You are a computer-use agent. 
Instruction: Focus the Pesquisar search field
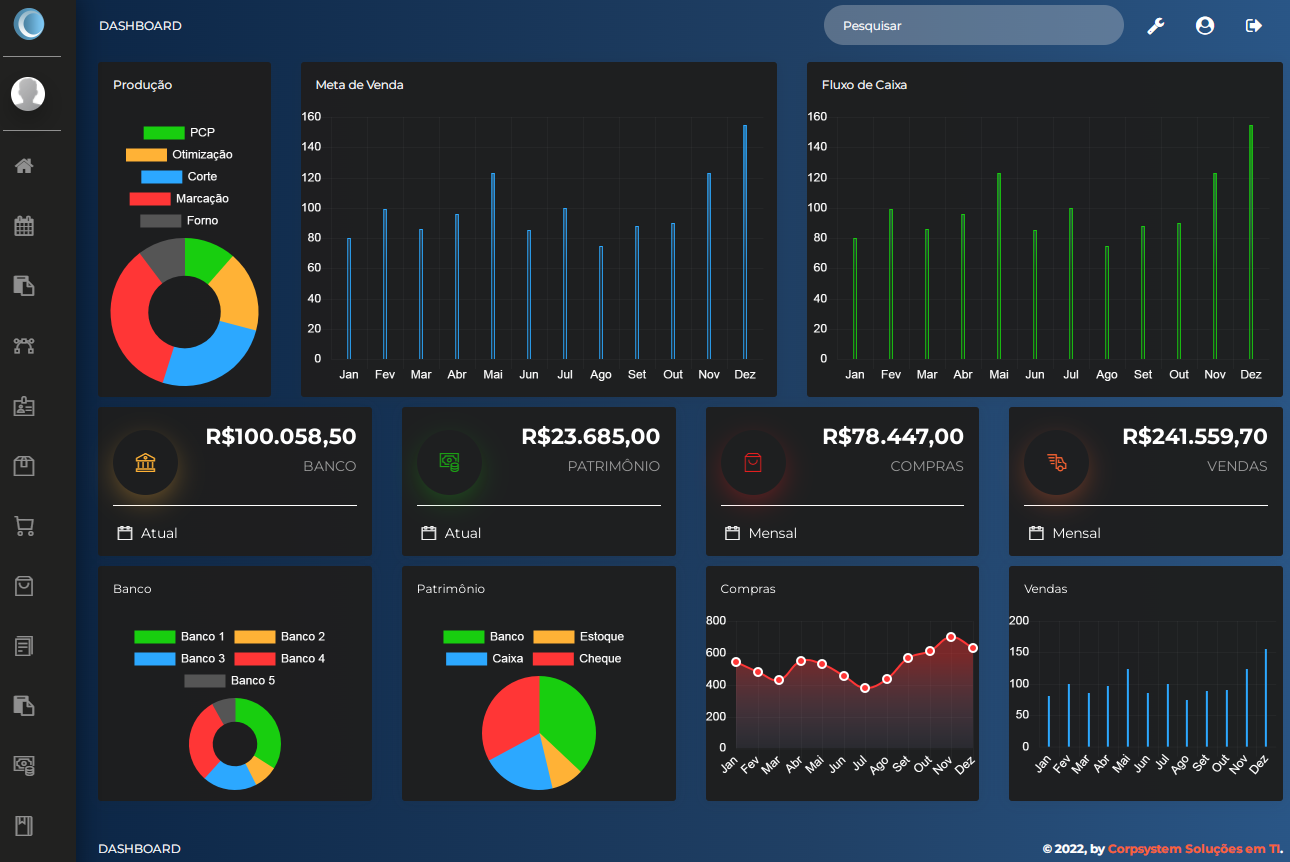(x=973, y=26)
